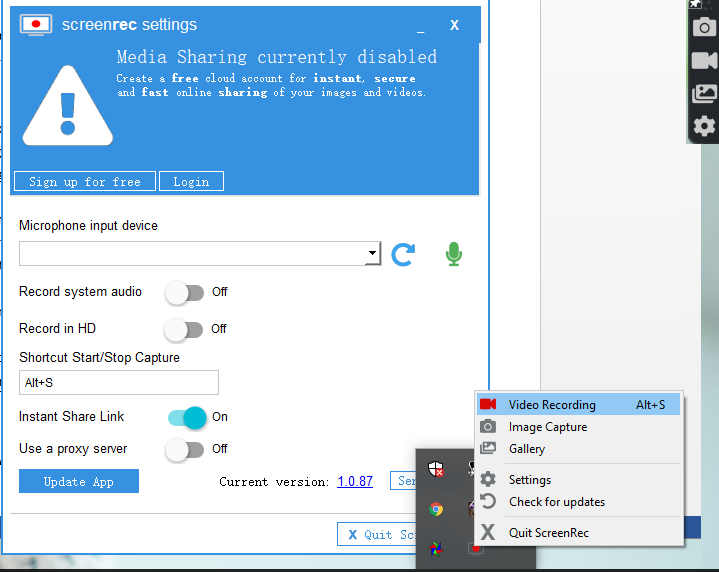The image size is (719, 572).
Task: Enable the Record in HD switch
Action: tap(184, 330)
